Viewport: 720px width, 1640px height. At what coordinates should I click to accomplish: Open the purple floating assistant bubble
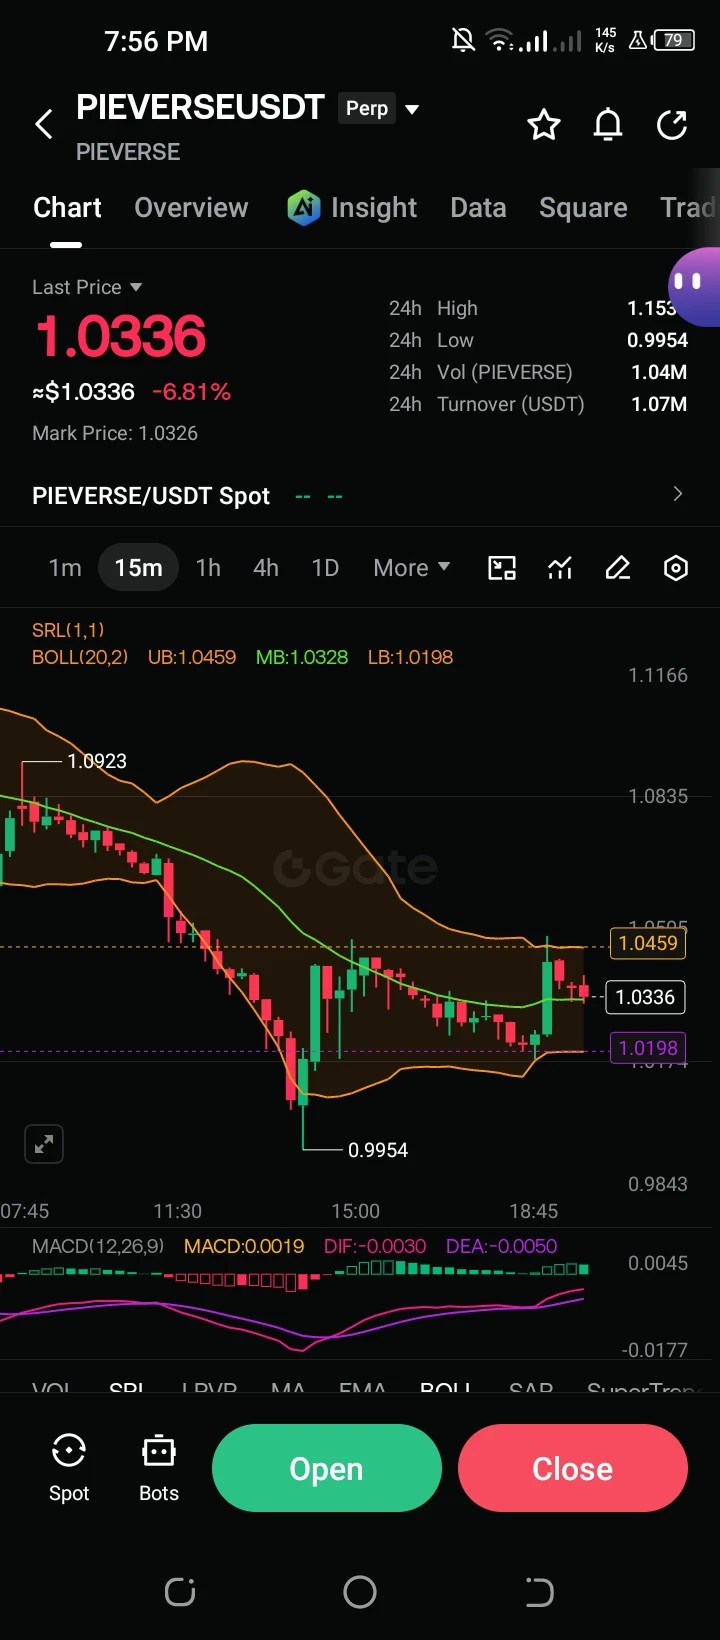(x=694, y=287)
